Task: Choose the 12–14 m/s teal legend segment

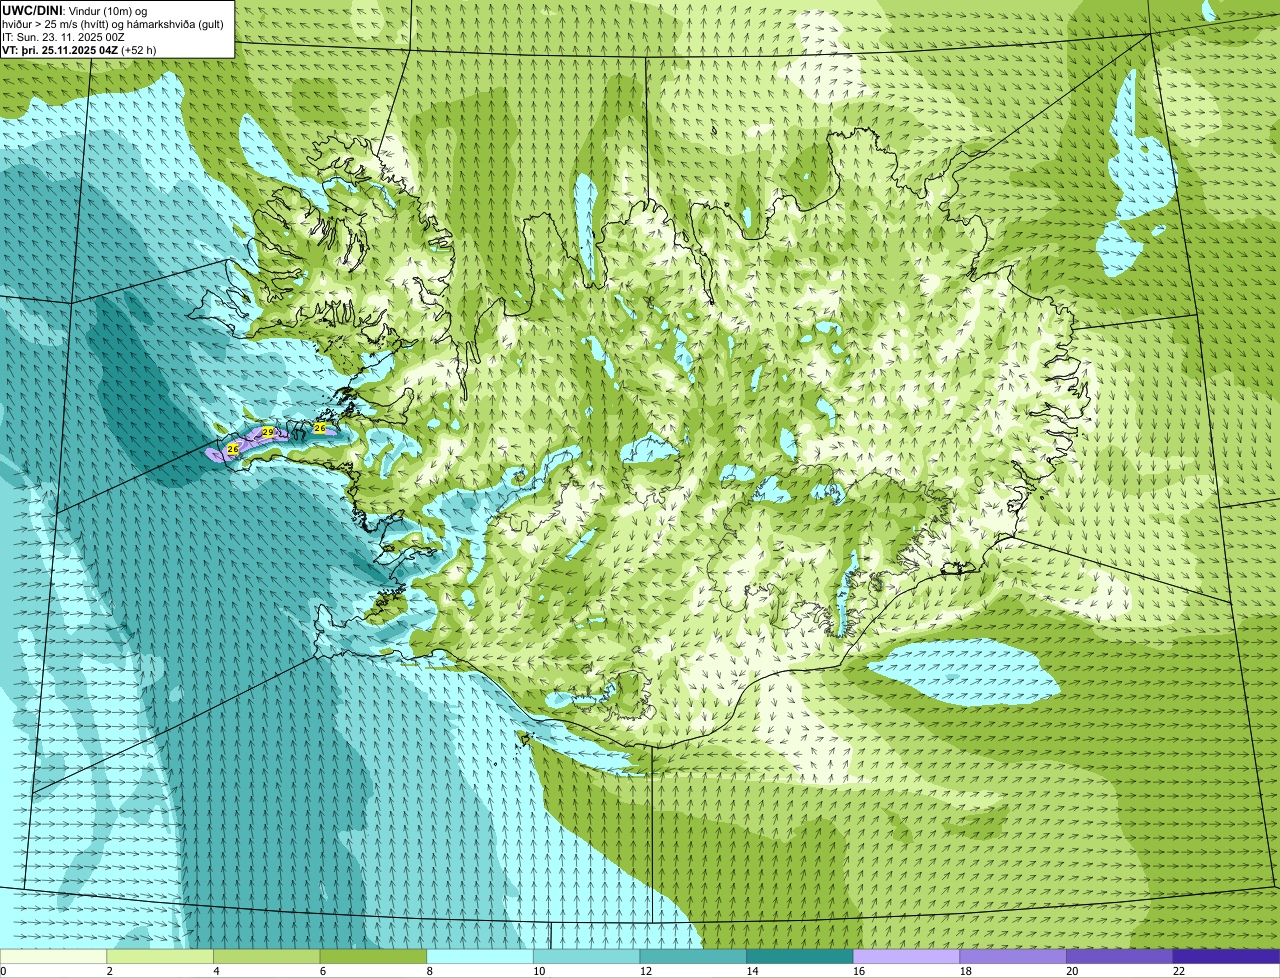Action: point(693,956)
